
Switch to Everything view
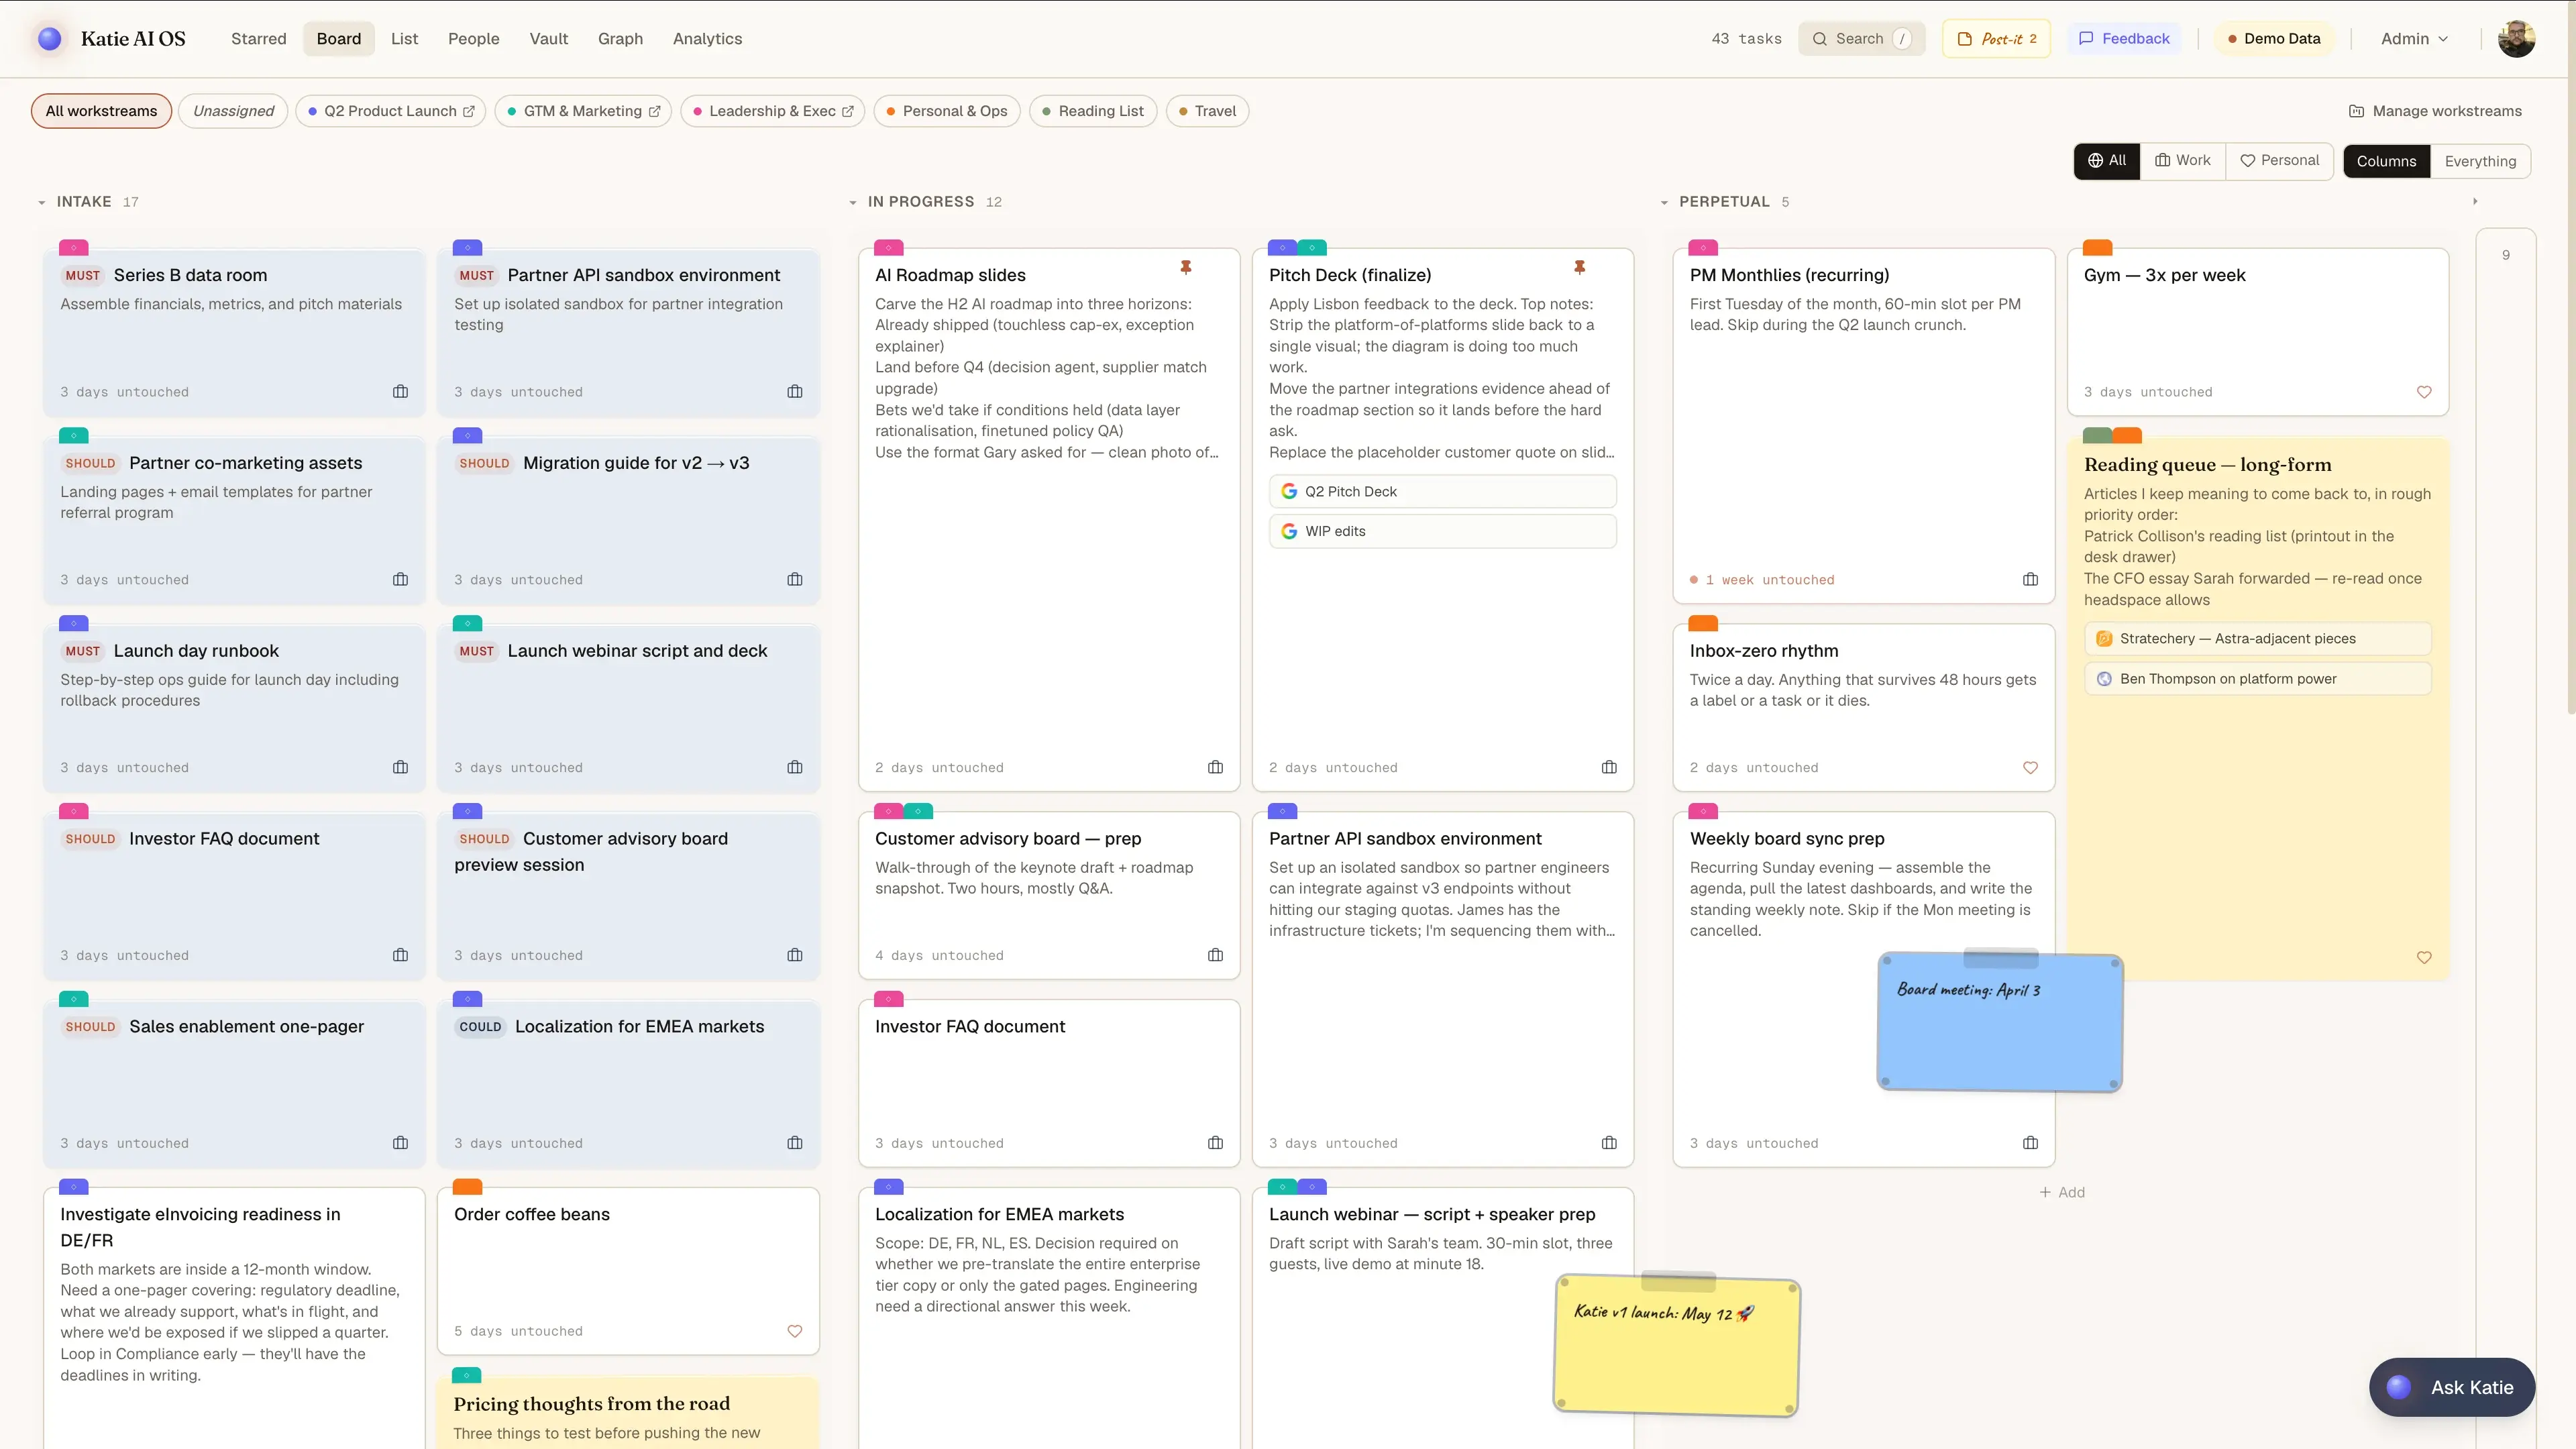(2480, 161)
